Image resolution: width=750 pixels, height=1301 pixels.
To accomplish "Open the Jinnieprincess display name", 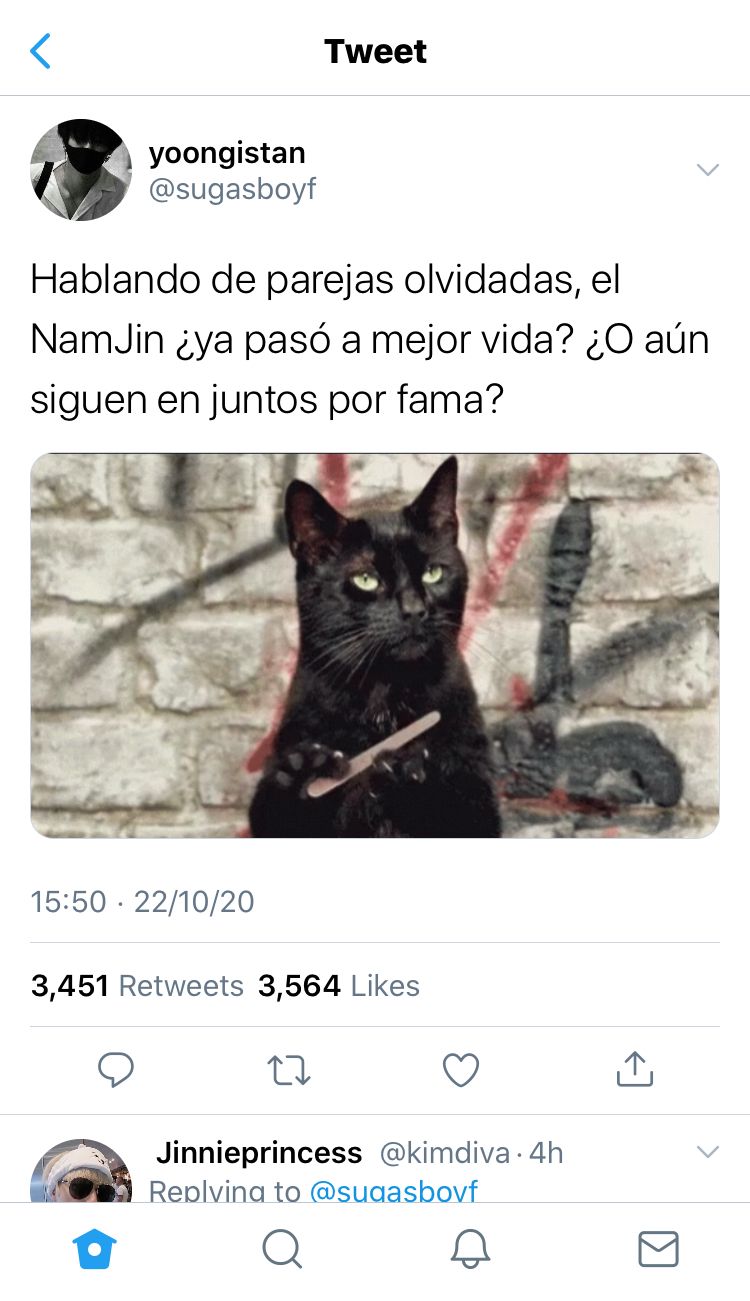I will (x=259, y=1153).
